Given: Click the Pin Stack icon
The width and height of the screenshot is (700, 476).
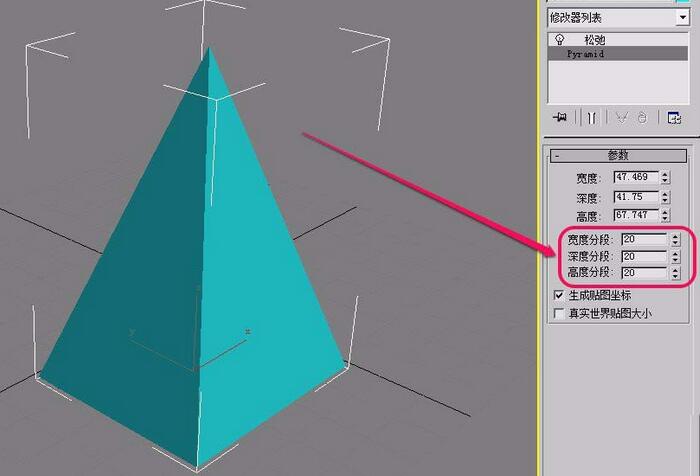Looking at the screenshot, I should click(560, 117).
